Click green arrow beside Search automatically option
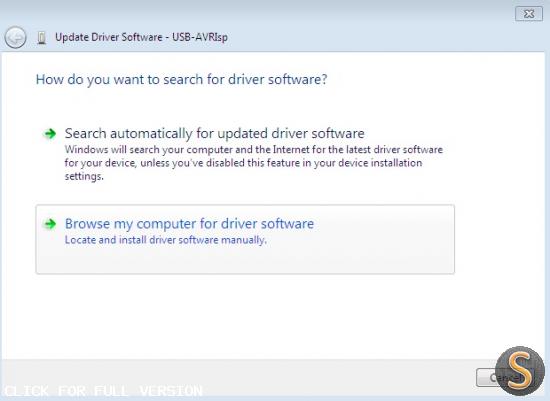This screenshot has height=401, width=550. pyautogui.click(x=49, y=133)
